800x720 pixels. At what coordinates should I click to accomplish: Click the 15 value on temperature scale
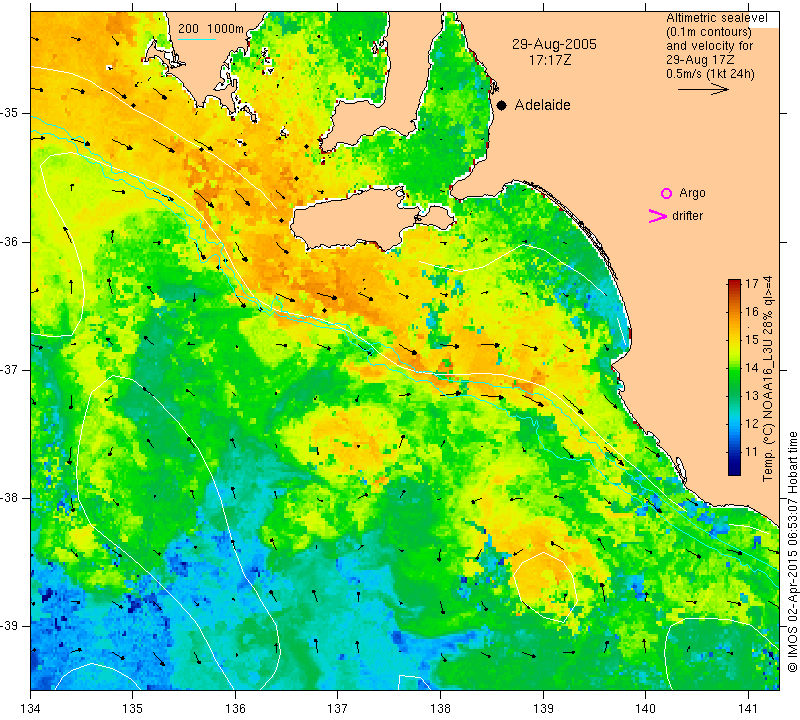[752, 340]
